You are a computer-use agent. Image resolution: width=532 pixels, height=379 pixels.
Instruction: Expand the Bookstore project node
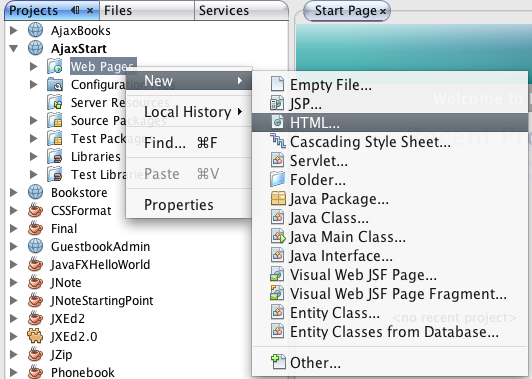[14, 192]
